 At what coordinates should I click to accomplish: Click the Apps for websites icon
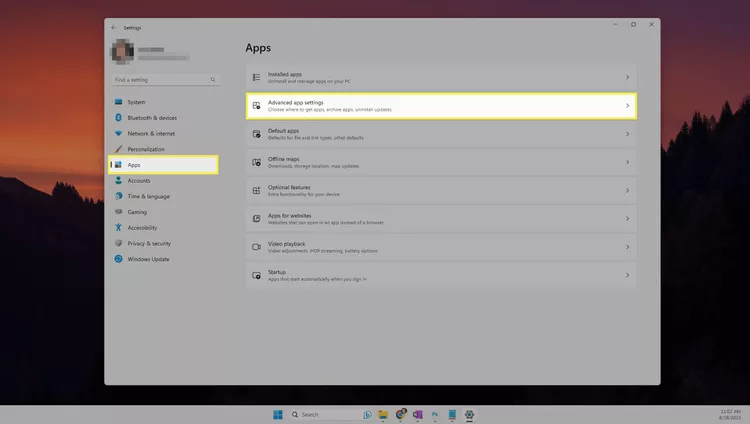[256, 219]
